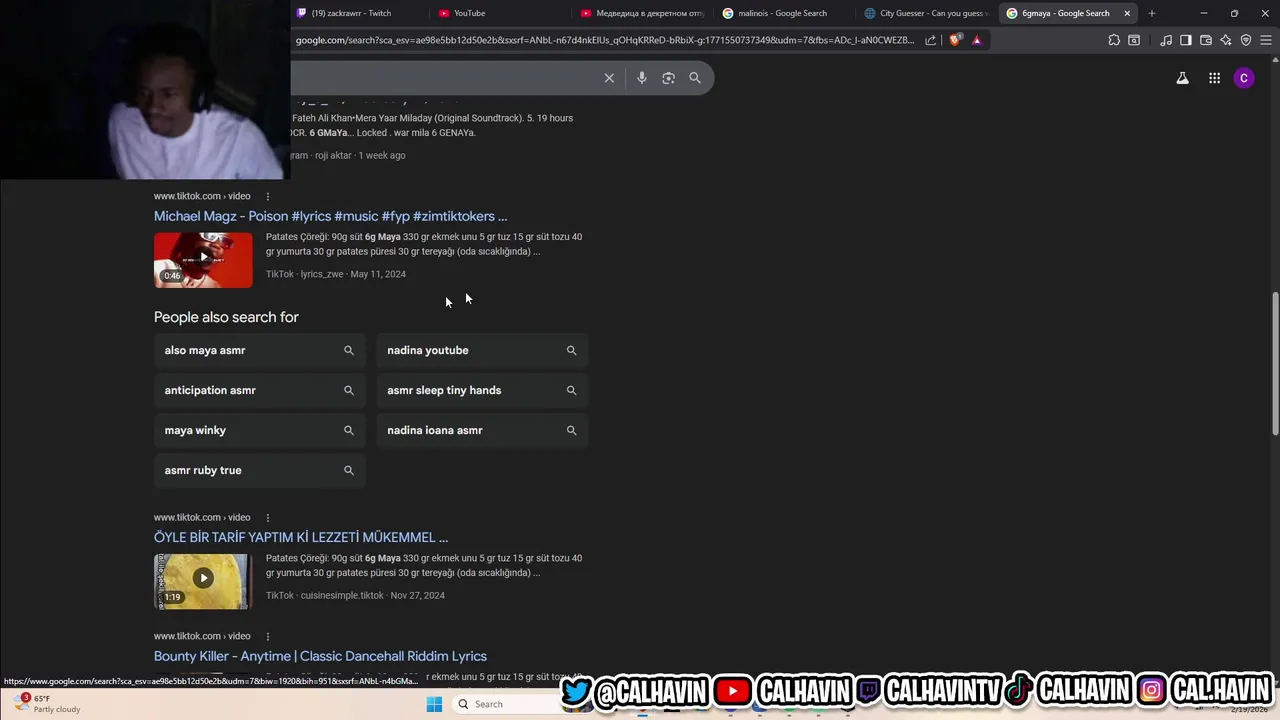Open the Brave Wallet icon

[1206, 40]
